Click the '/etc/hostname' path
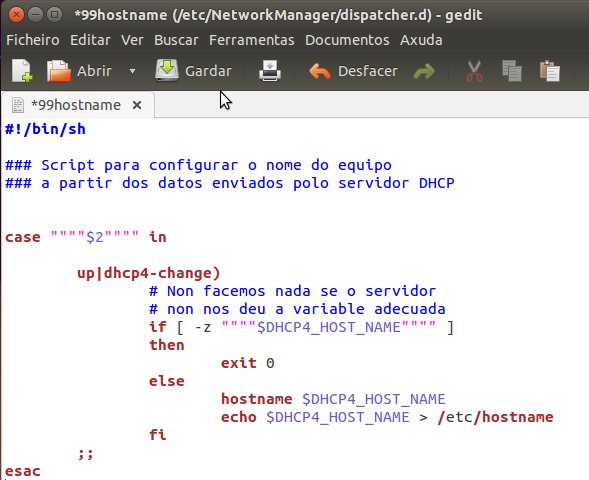 click(x=495, y=417)
